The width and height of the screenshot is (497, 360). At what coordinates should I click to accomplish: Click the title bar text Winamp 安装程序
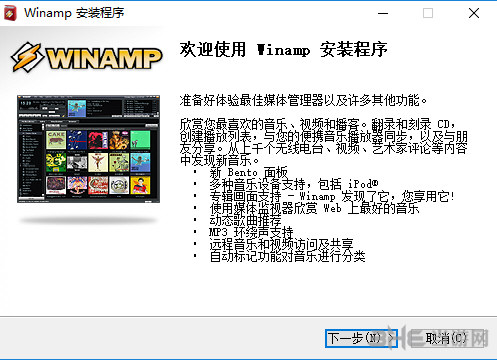74,13
